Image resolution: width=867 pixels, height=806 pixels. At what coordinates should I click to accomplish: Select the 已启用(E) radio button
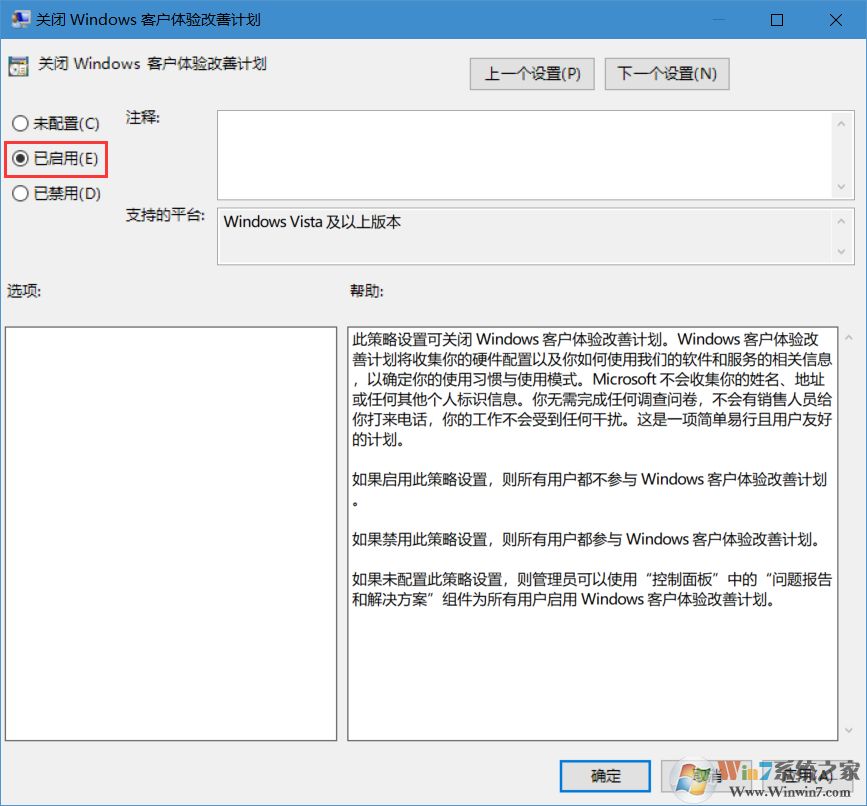tap(20, 158)
